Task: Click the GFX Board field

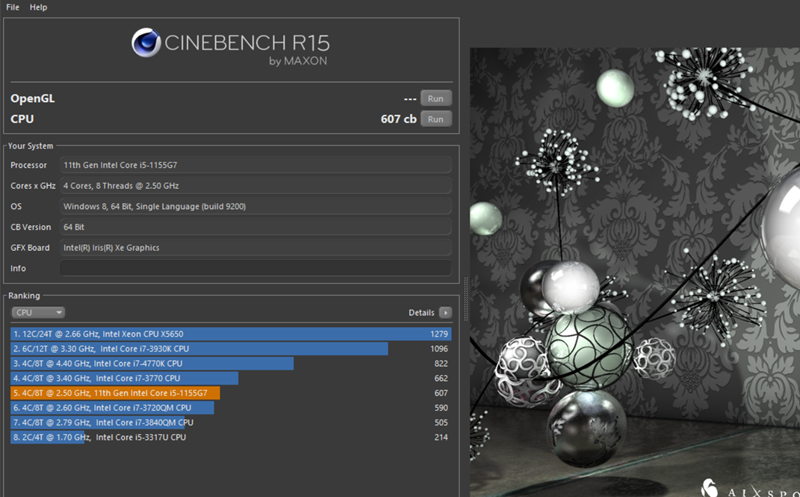Action: (x=255, y=248)
